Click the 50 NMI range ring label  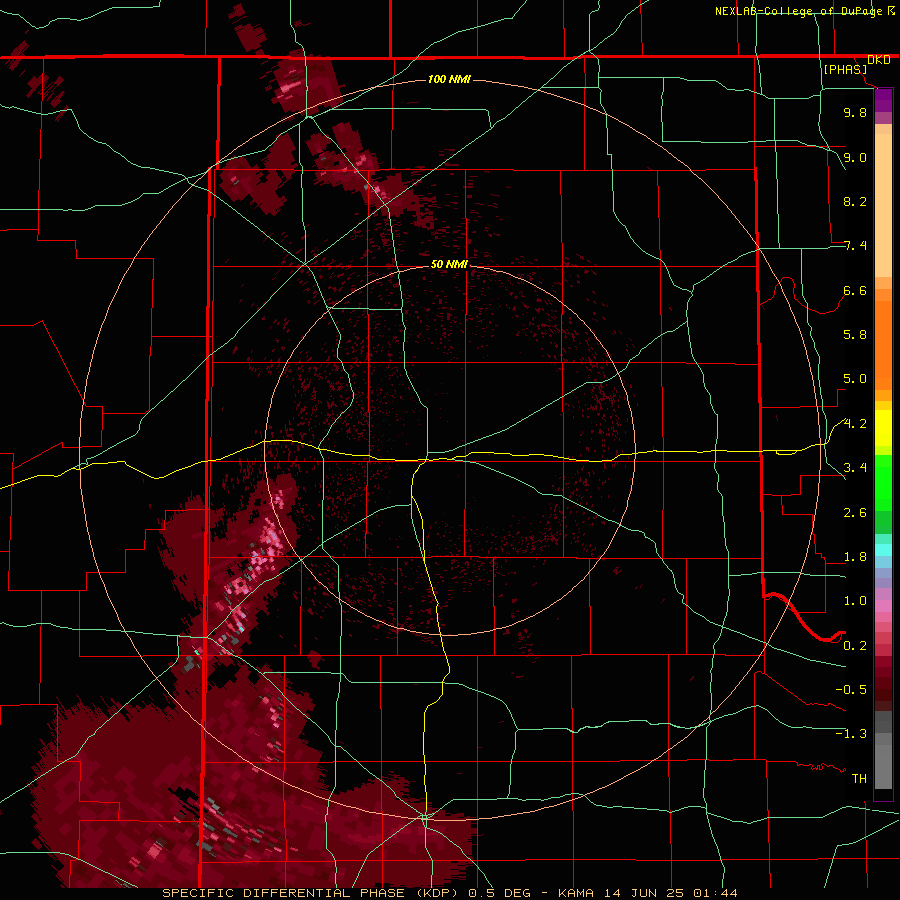click(449, 264)
